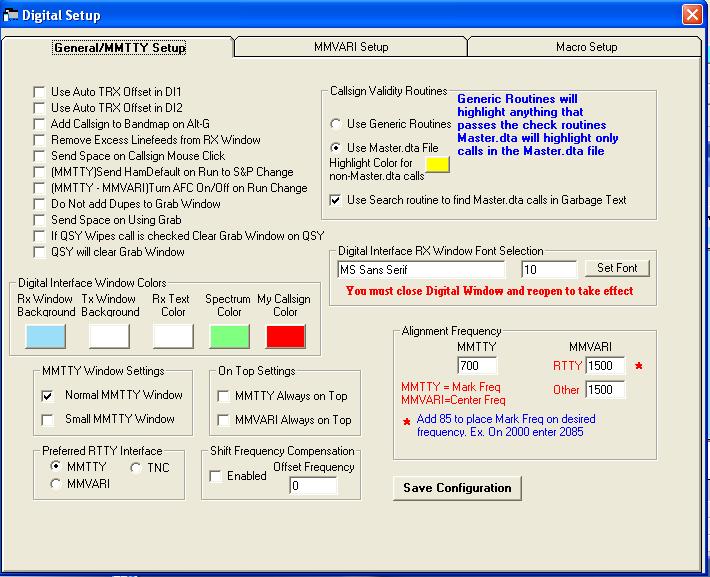
Task: Enable MMTTY Always on Top
Action: 223,396
